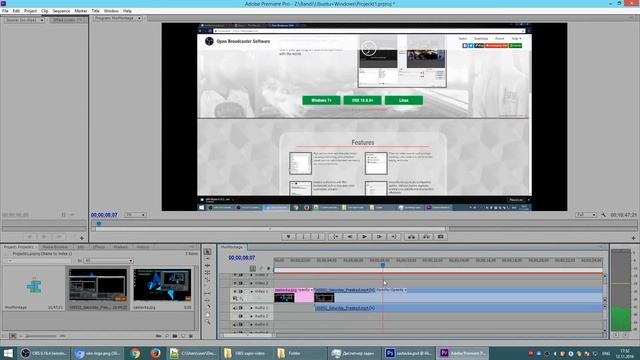Switch to the Media Browser tab

click(x=55, y=247)
